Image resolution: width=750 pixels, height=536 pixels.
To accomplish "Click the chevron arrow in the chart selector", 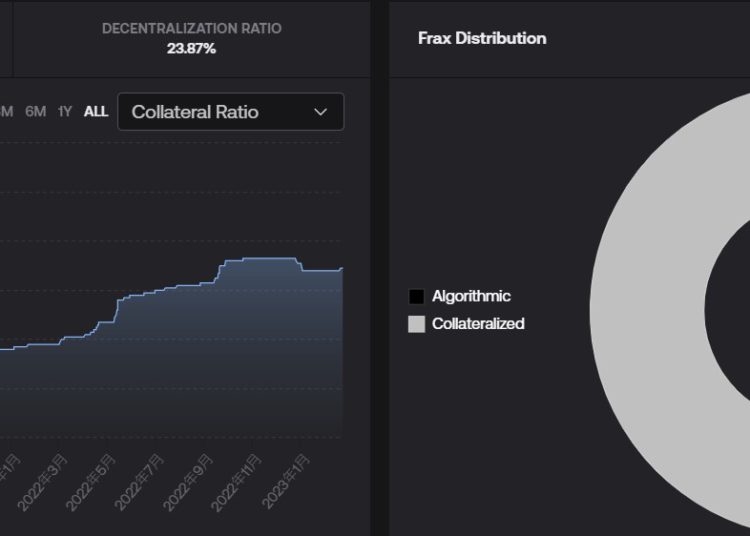I will click(320, 112).
